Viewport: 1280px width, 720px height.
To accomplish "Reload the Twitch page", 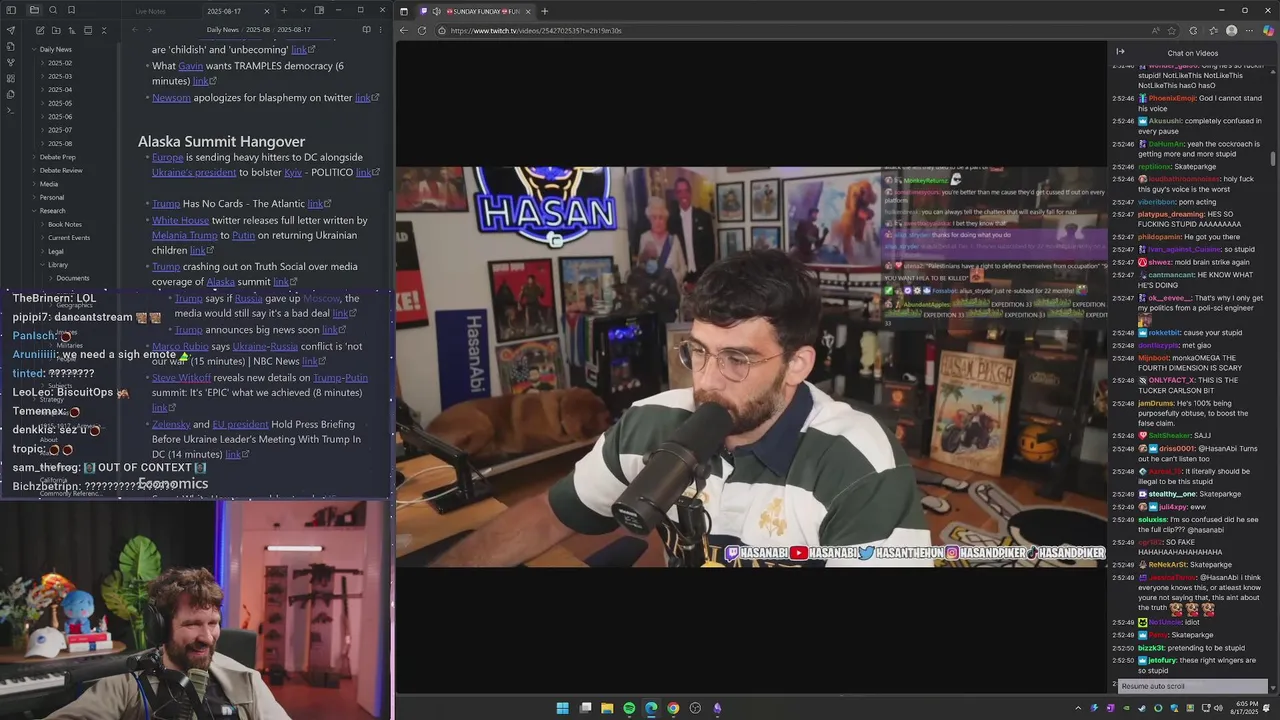I will click(422, 30).
